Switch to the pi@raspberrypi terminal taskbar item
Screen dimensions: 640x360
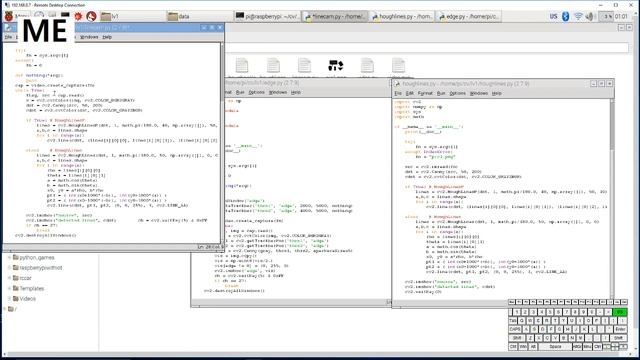268,16
